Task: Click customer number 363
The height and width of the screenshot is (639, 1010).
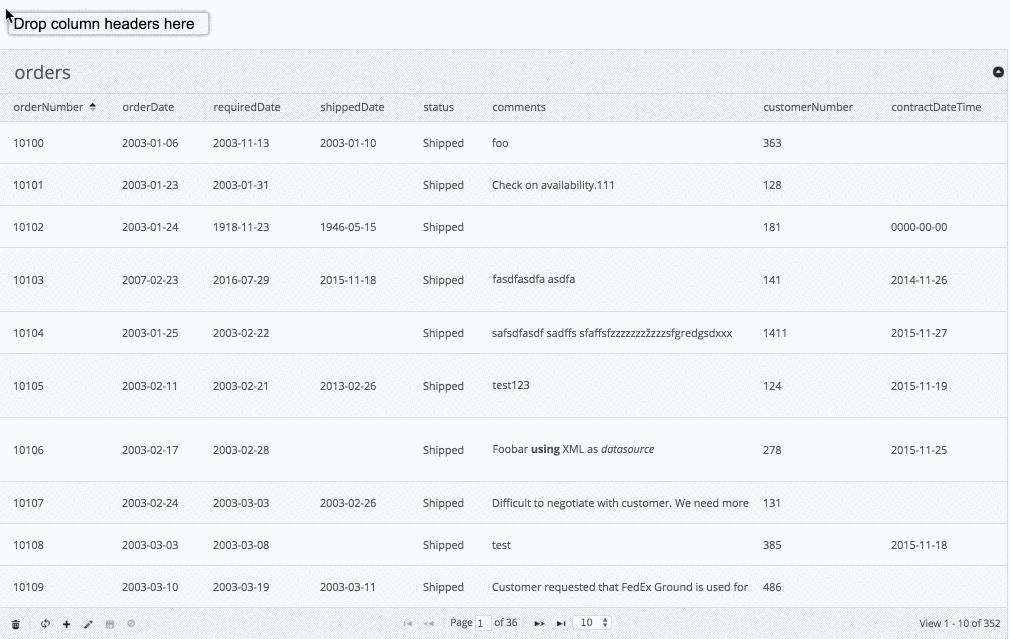Action: (772, 143)
